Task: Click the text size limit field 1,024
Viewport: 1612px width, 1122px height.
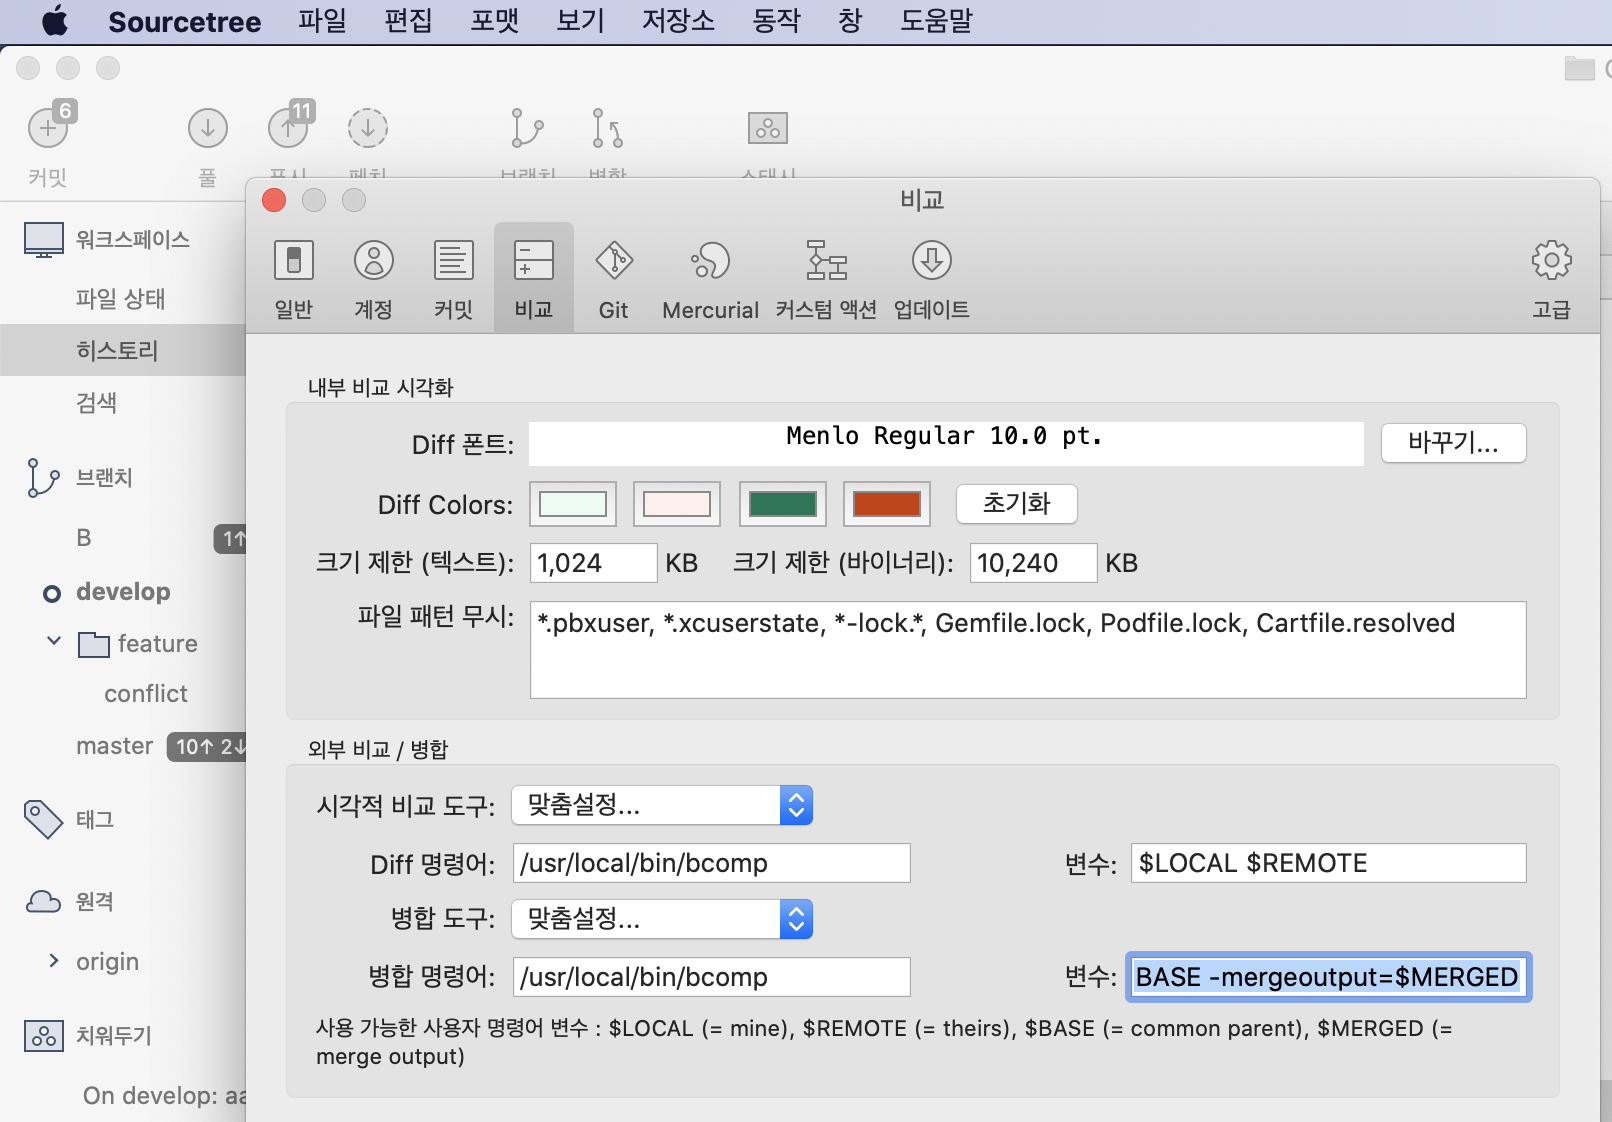Action: click(x=594, y=563)
